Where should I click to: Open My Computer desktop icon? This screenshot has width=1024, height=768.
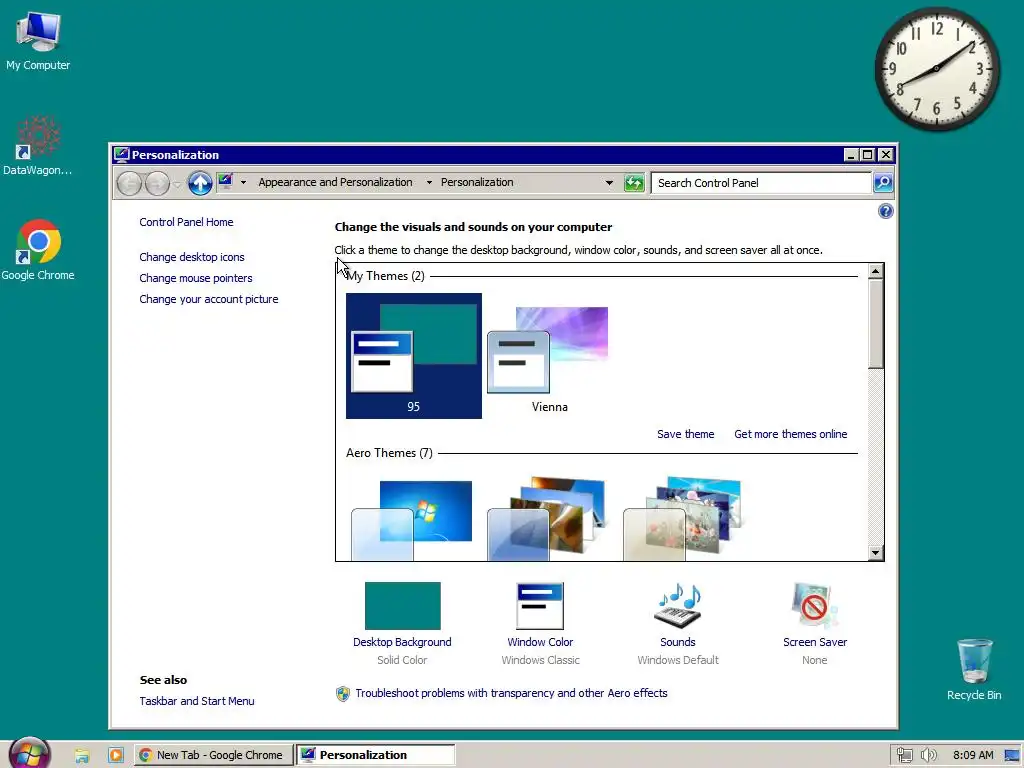(38, 40)
